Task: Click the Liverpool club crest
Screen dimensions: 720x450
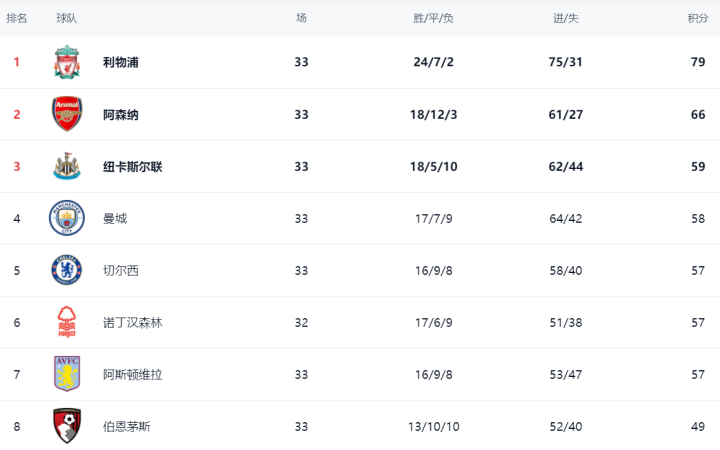Action: point(67,62)
